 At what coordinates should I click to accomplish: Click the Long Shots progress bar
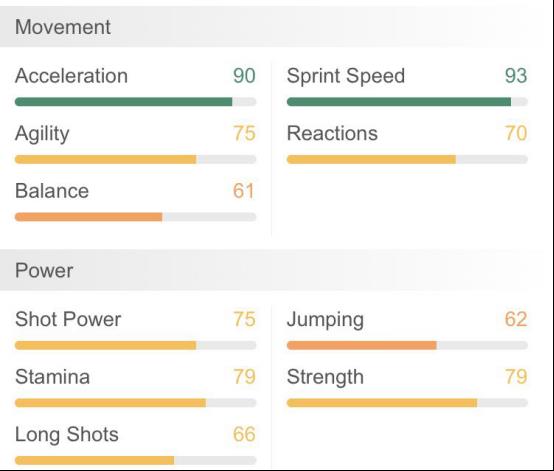pyautogui.click(x=135, y=460)
